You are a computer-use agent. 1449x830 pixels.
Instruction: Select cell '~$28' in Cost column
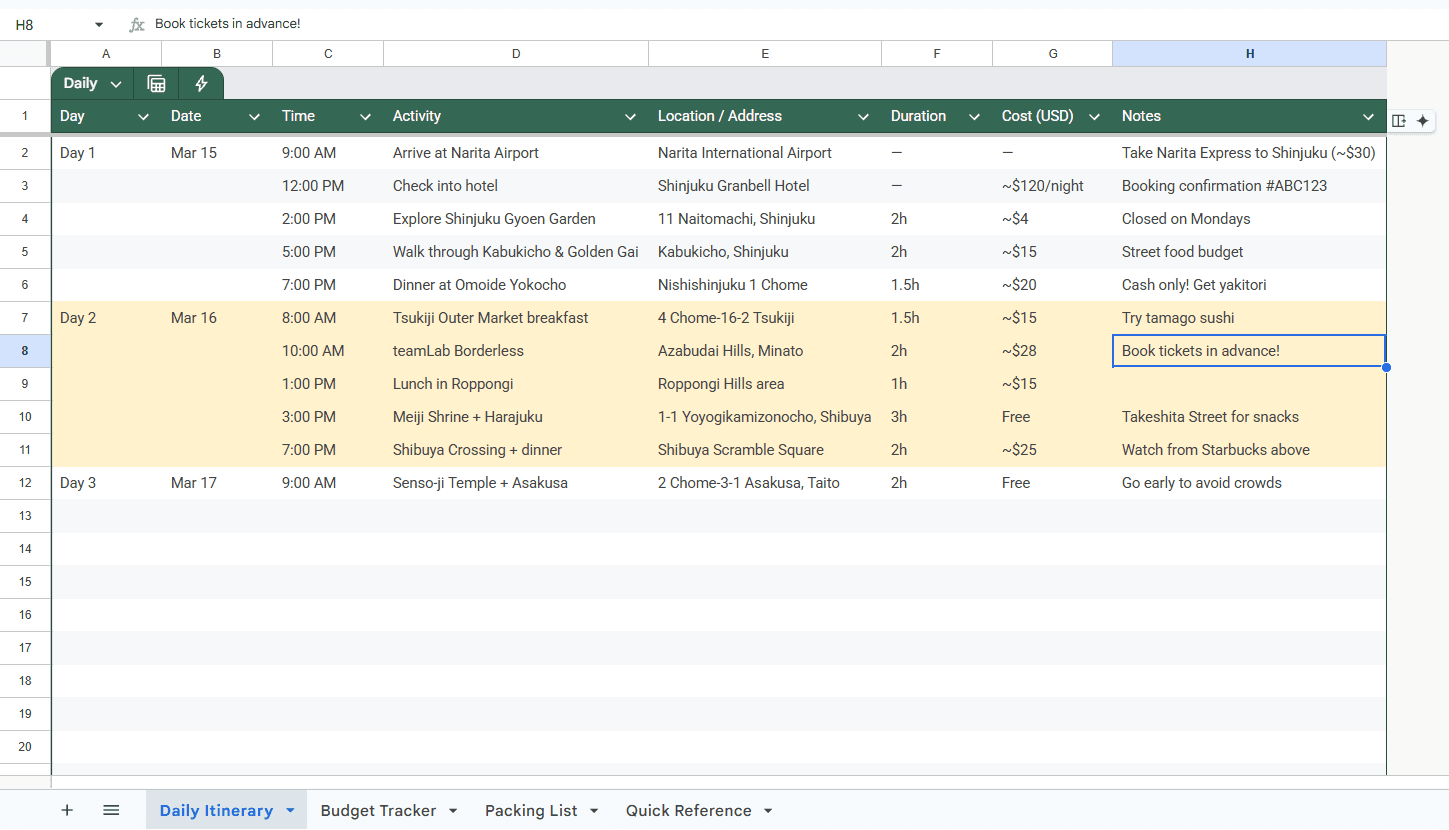[1052, 351]
